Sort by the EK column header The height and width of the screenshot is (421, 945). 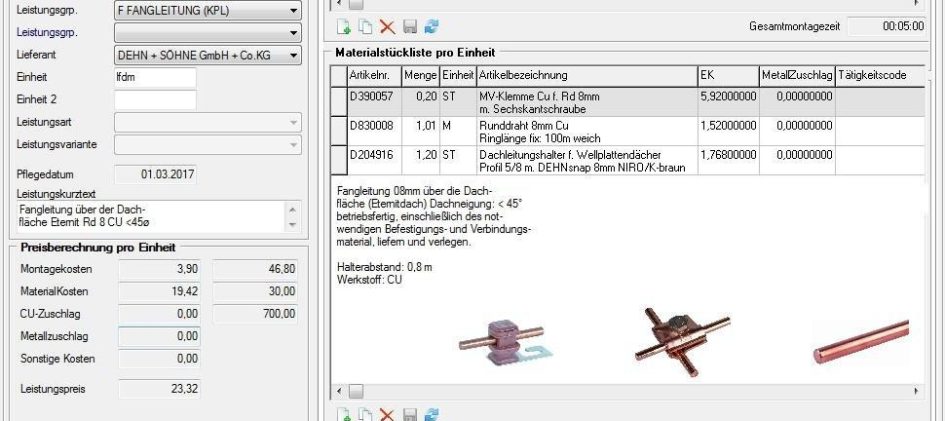(727, 76)
